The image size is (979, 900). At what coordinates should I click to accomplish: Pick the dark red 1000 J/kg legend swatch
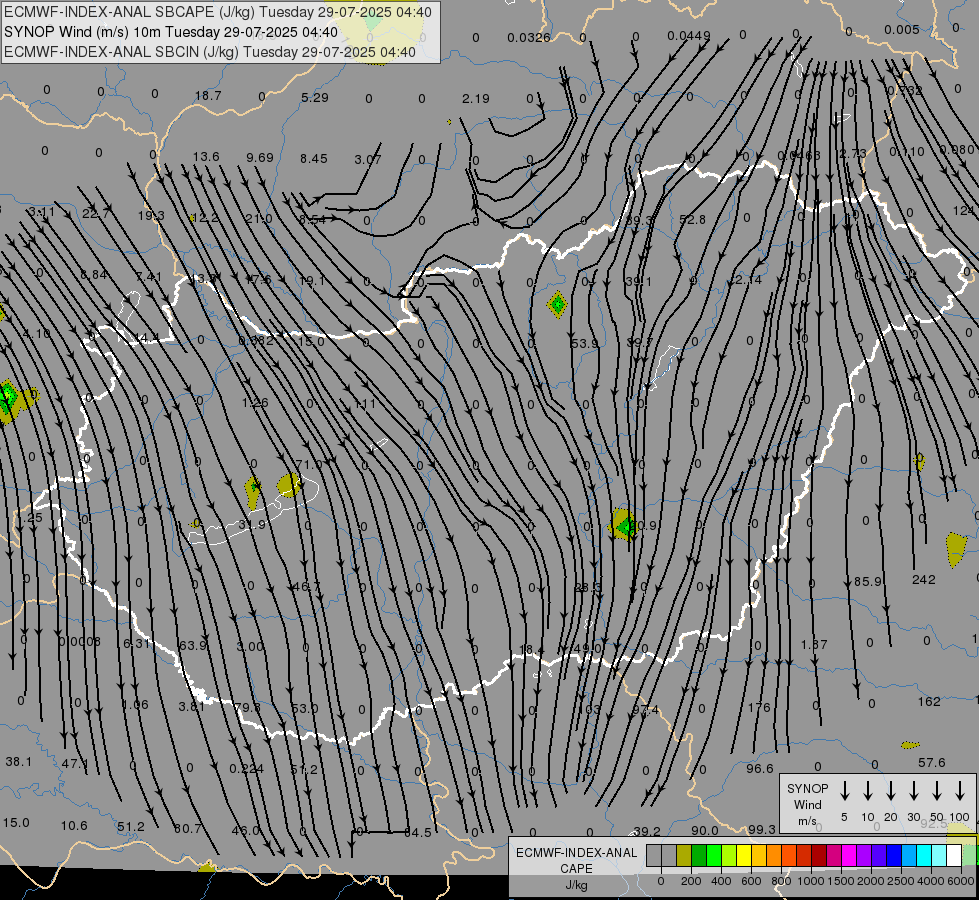819,855
